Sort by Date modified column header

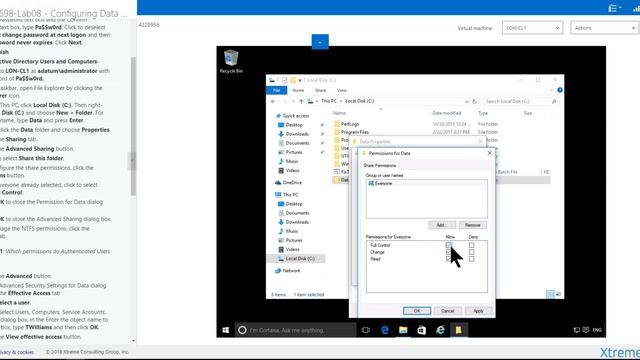click(x=447, y=113)
